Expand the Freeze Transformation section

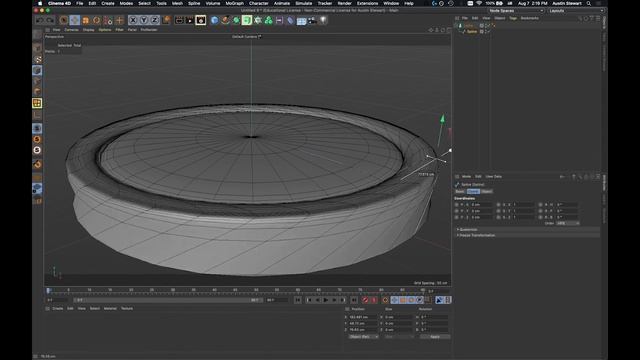tap(528, 236)
